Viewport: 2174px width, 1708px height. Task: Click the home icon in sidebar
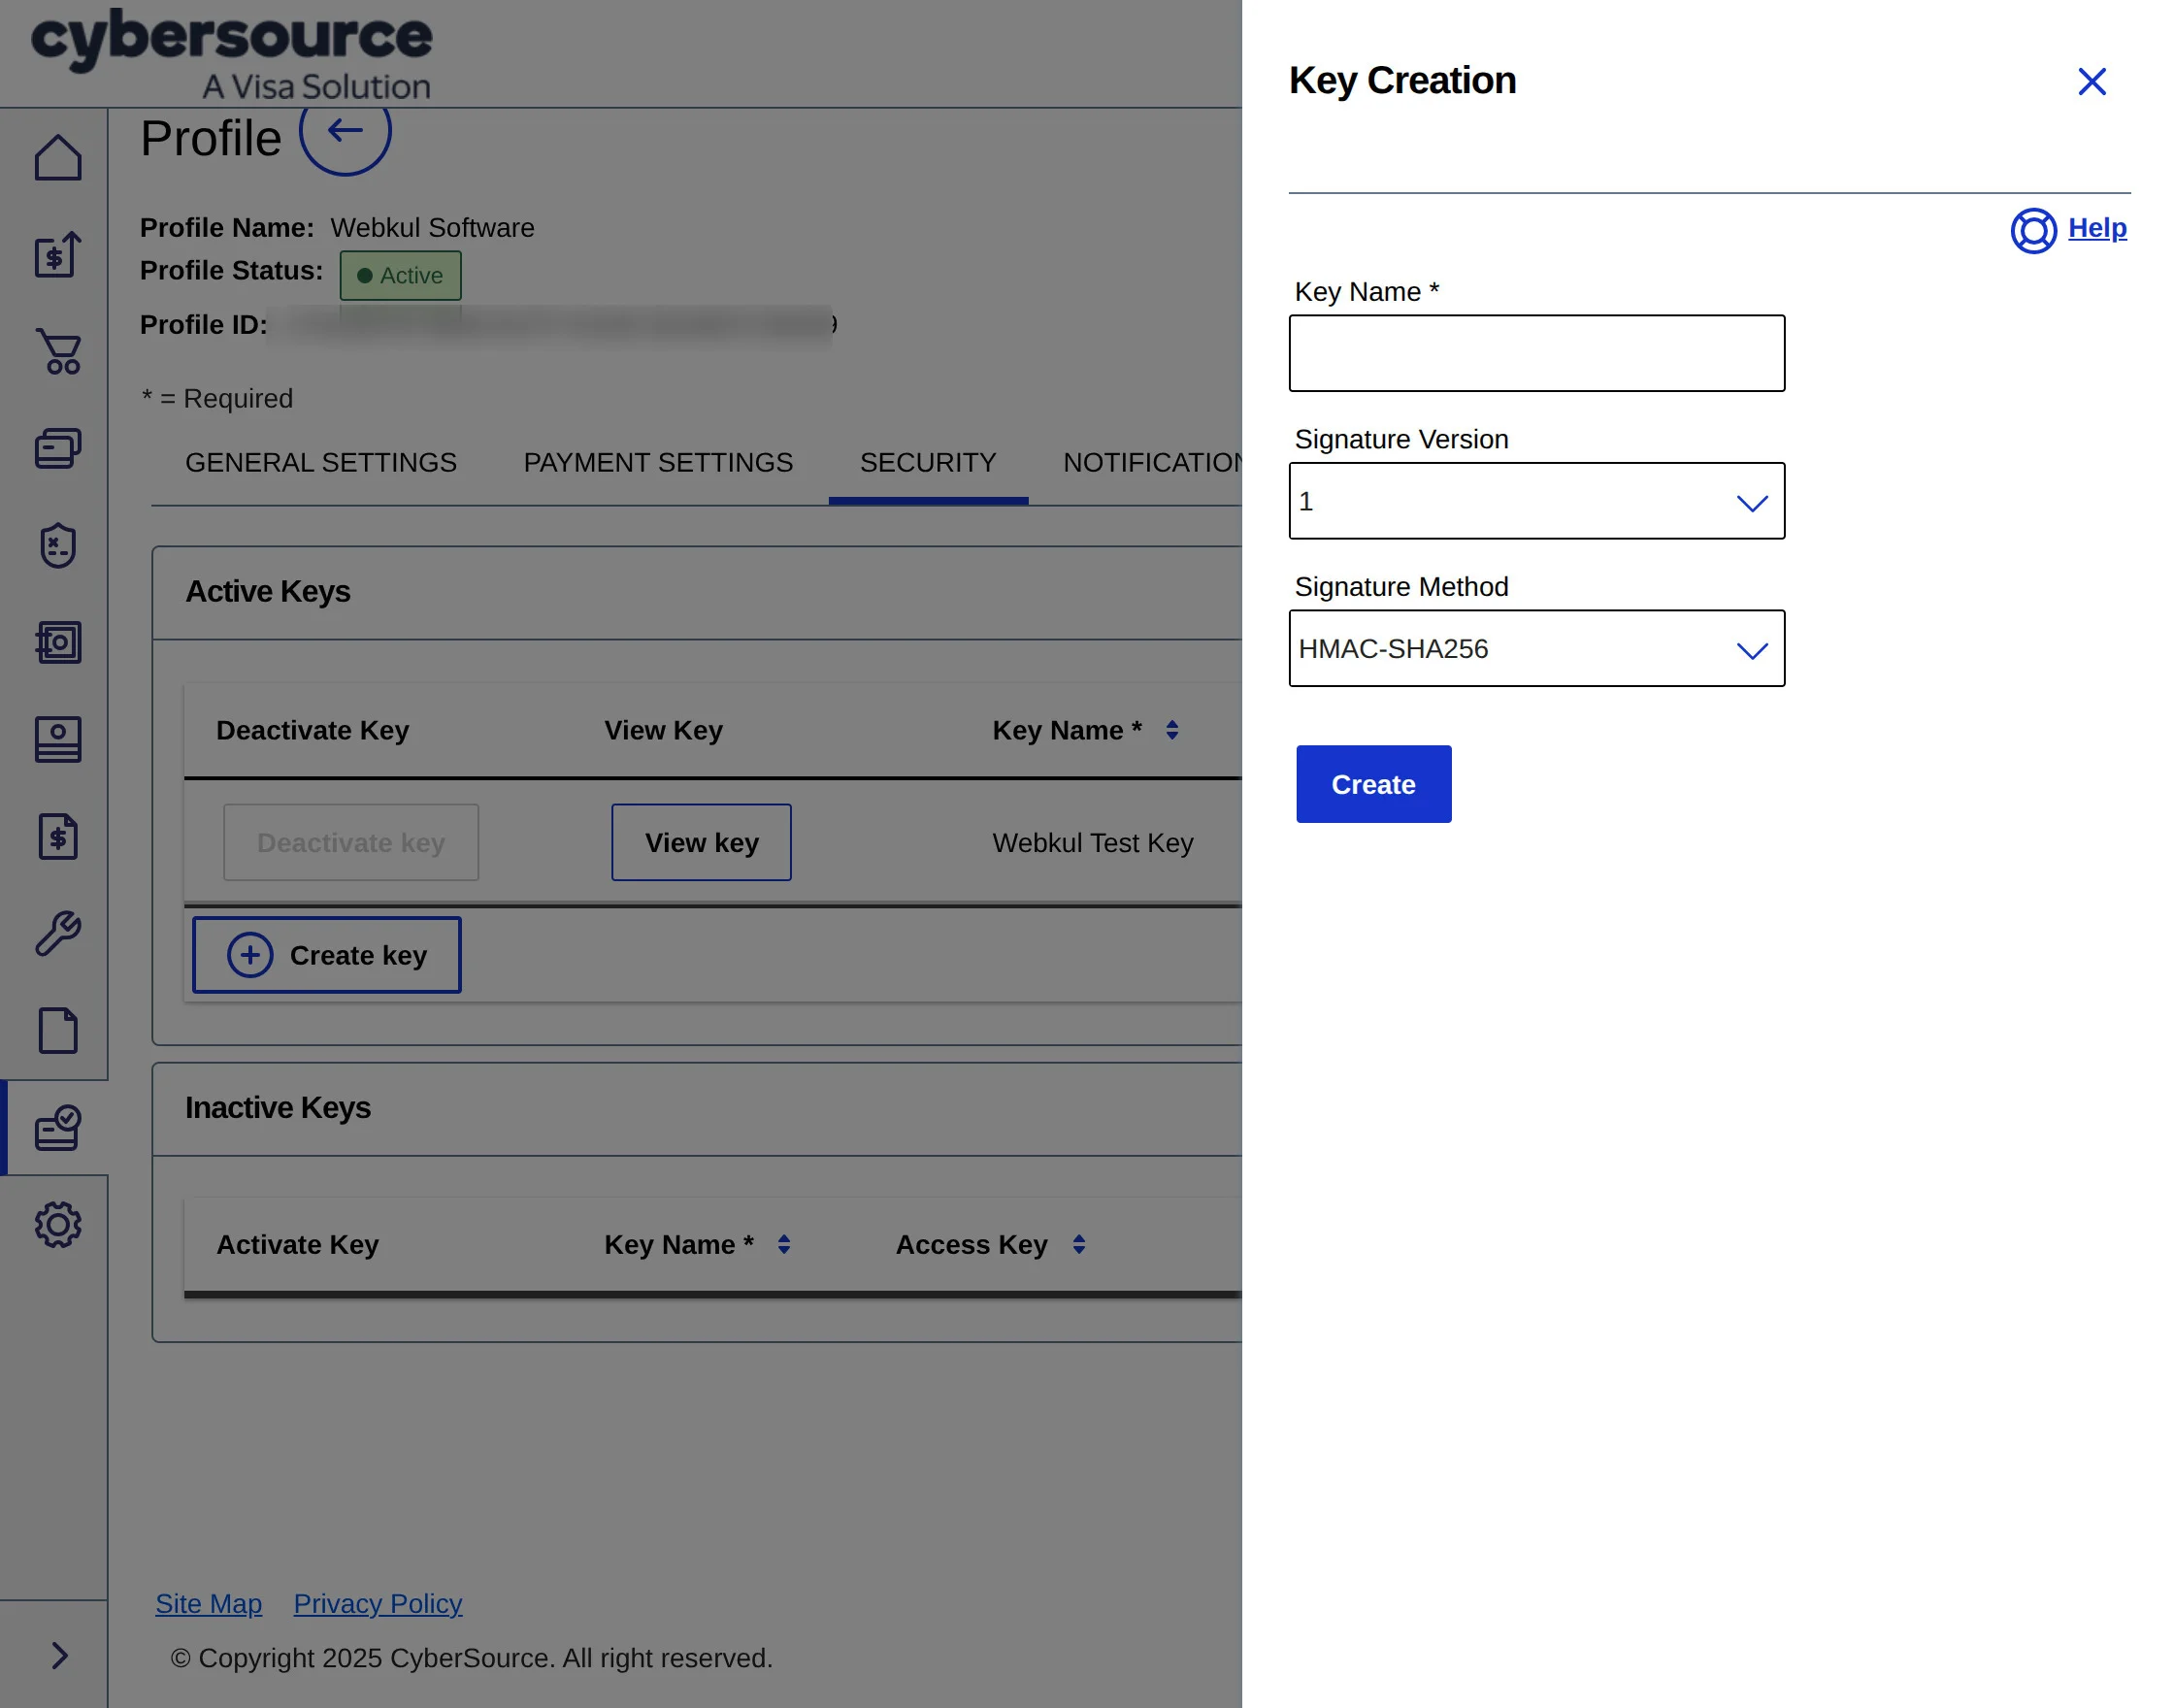coord(58,157)
